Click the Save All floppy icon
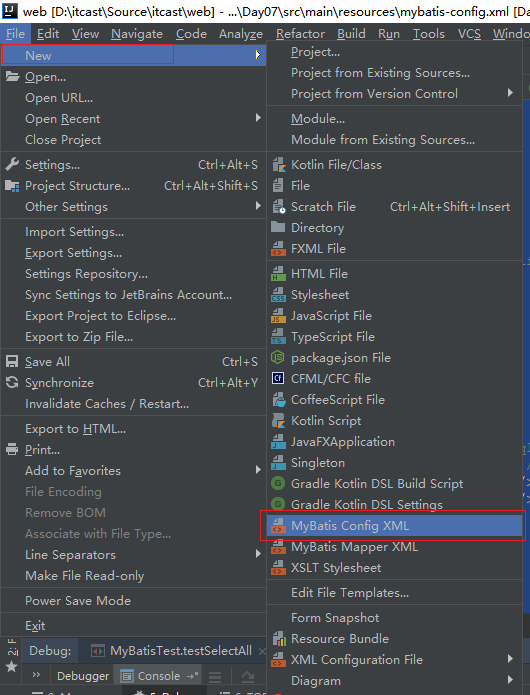 point(12,362)
